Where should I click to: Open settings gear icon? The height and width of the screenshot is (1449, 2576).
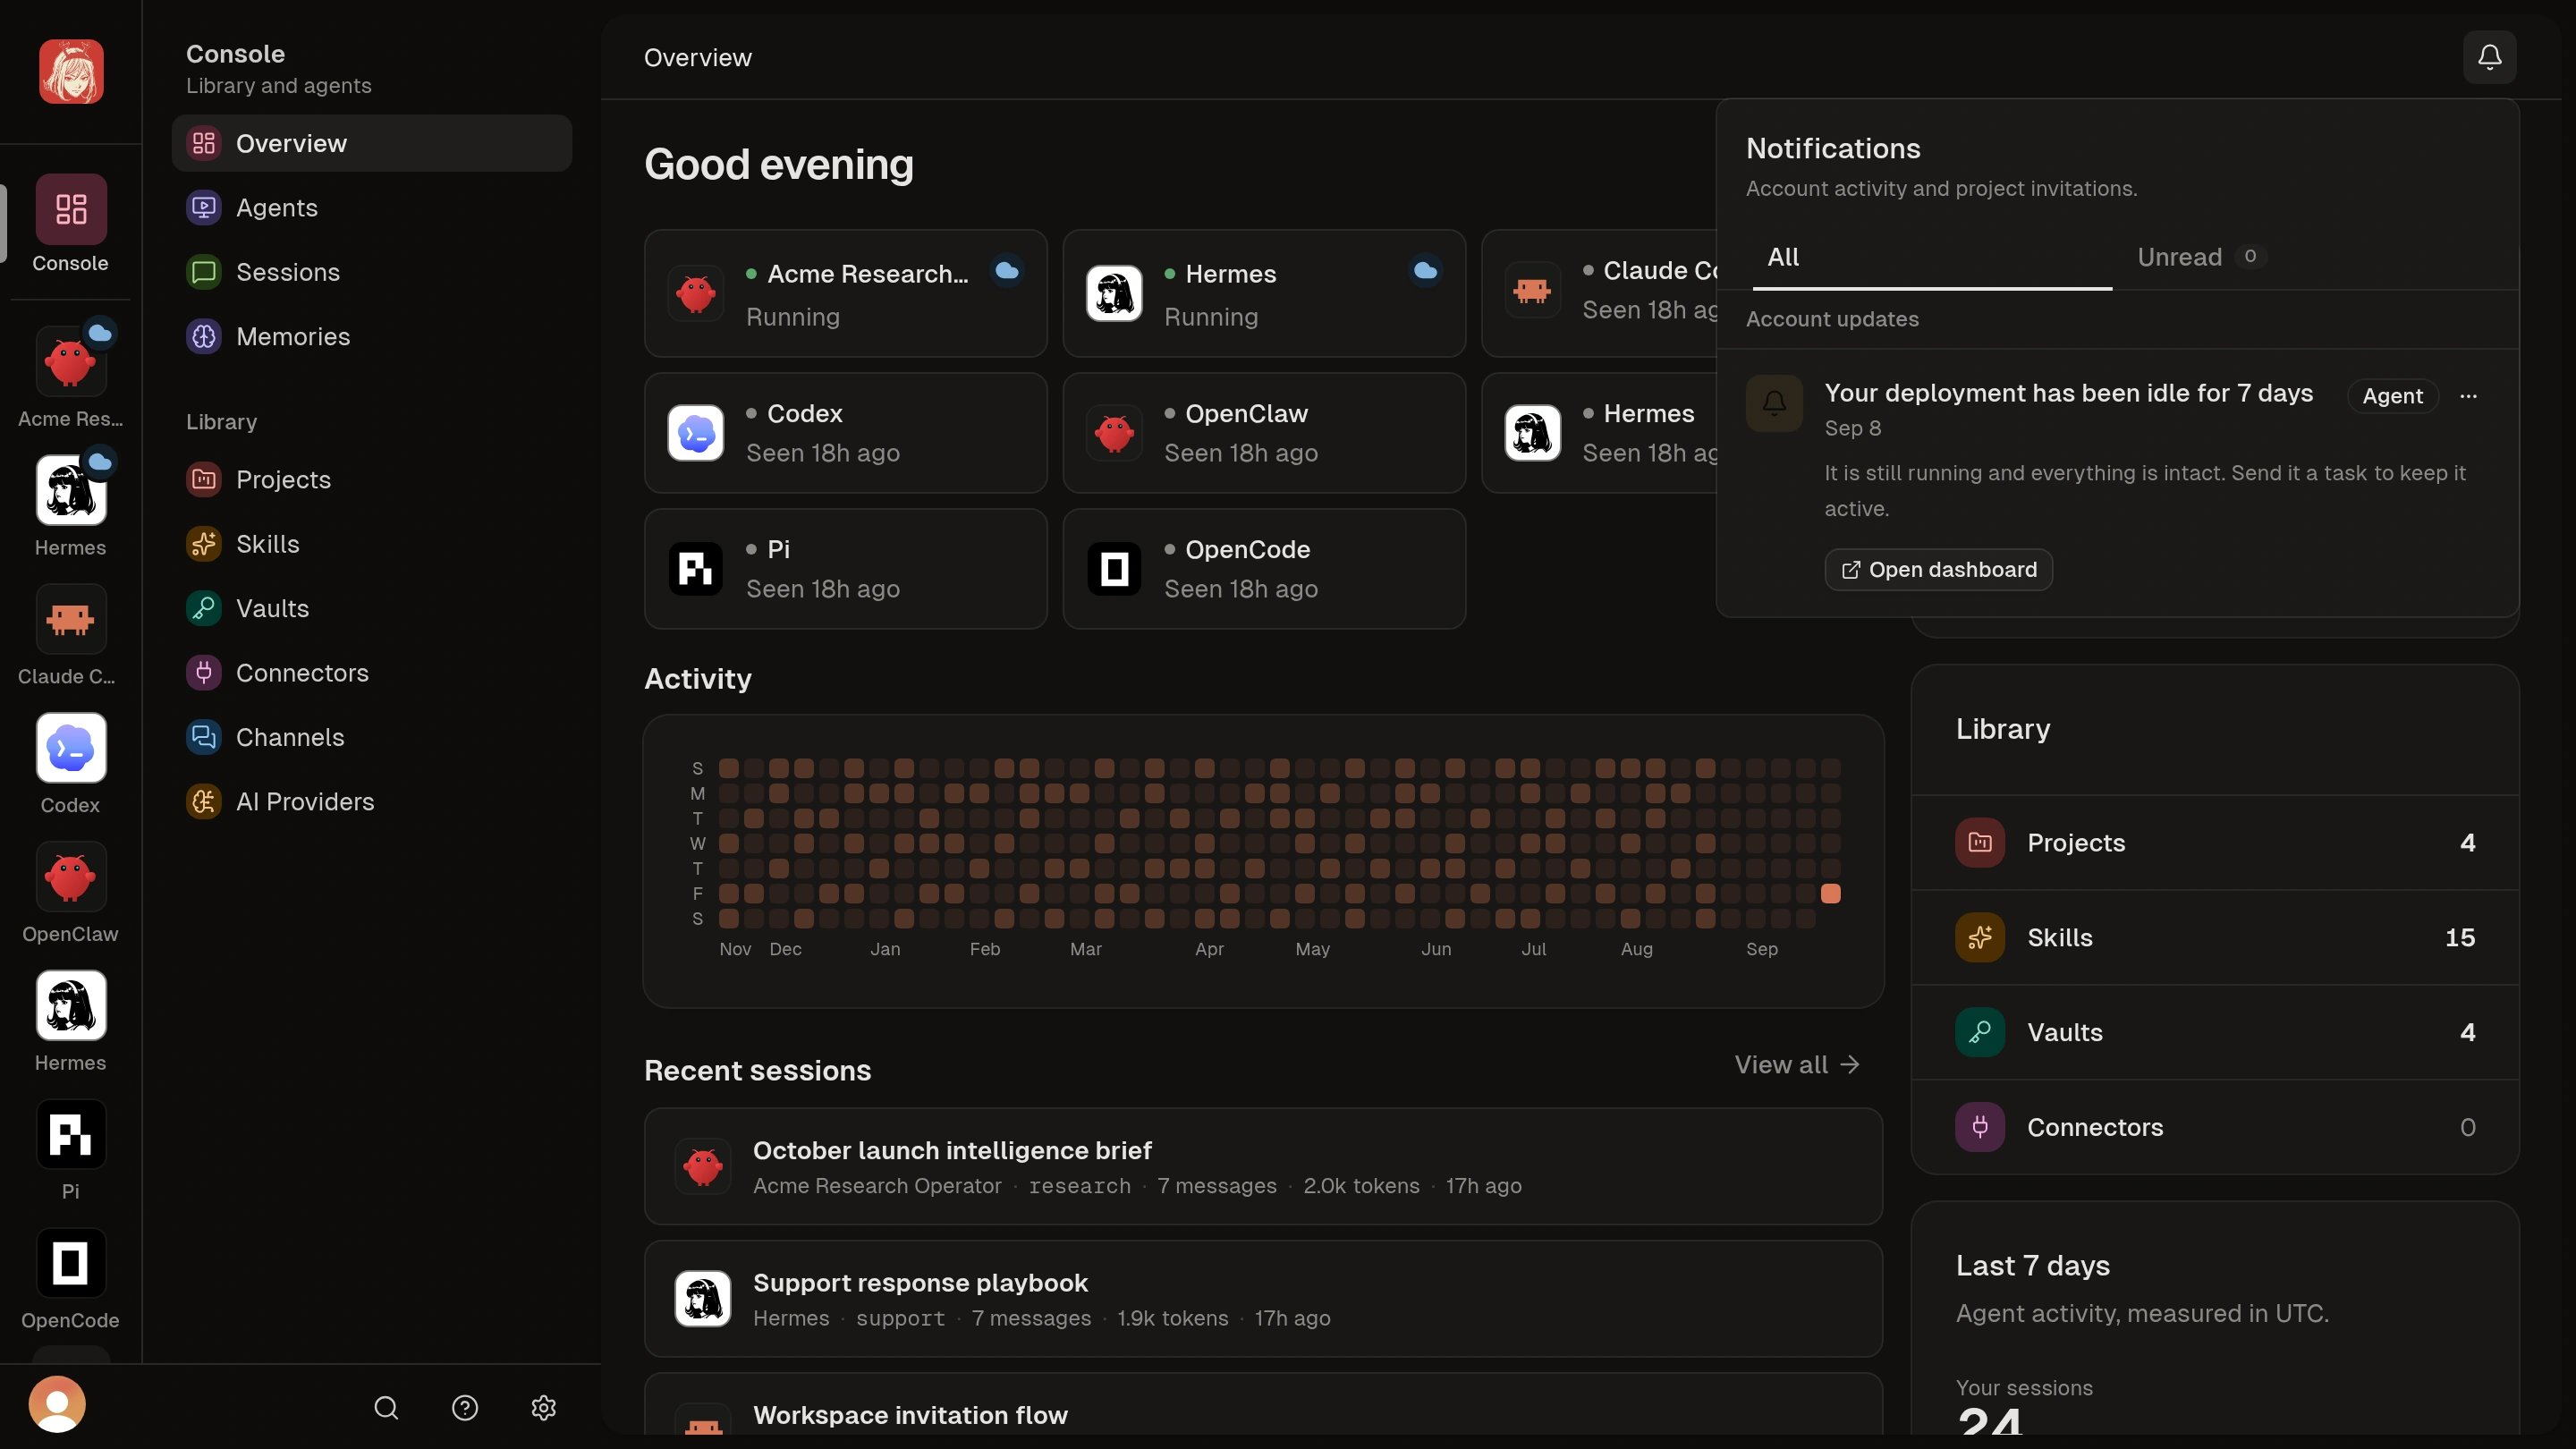coord(543,1408)
